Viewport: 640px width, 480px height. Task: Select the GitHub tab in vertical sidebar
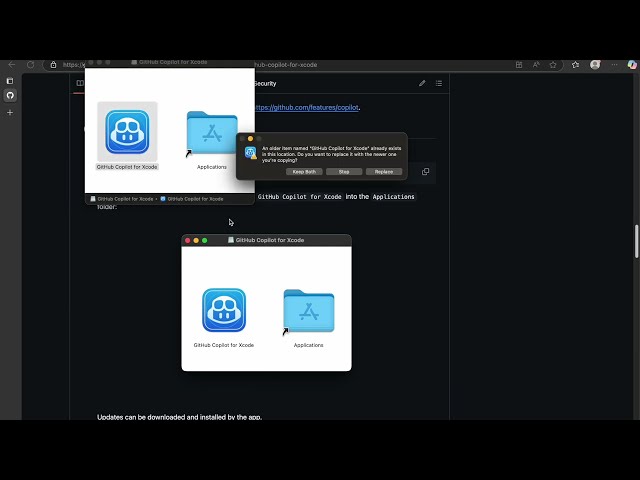pos(10,96)
